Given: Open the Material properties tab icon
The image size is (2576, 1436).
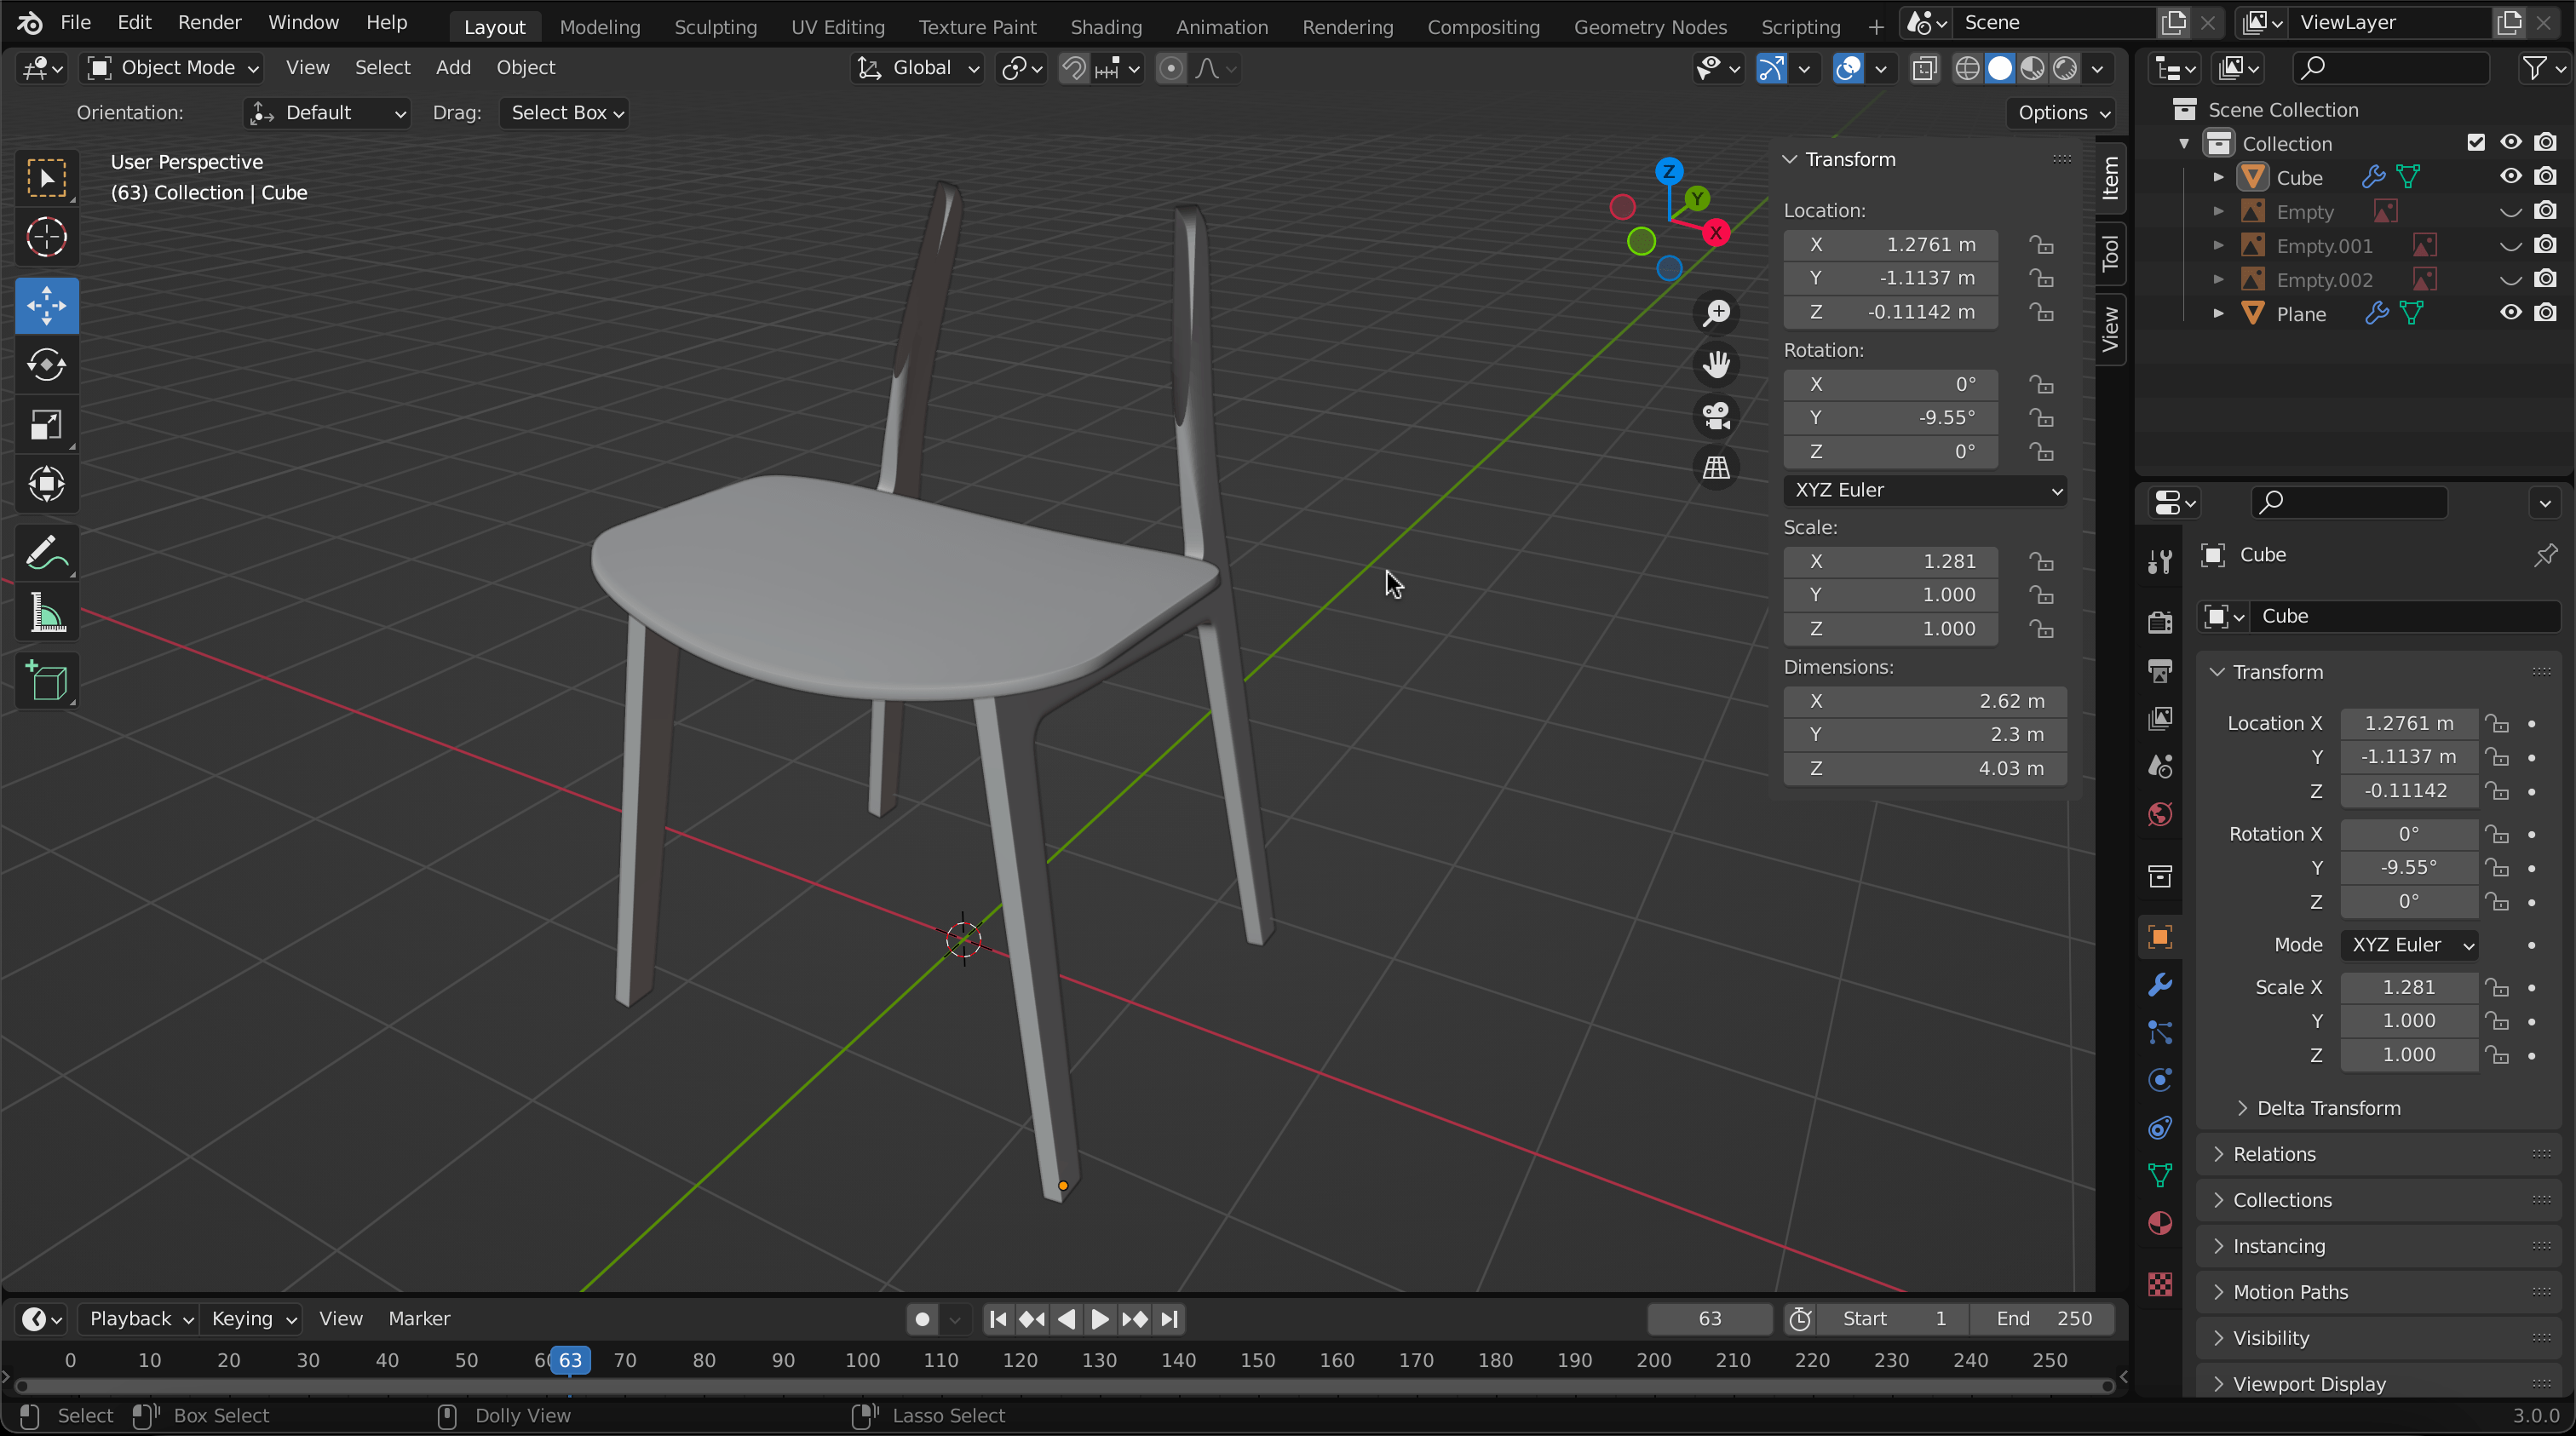Looking at the screenshot, I should [x=2160, y=1224].
